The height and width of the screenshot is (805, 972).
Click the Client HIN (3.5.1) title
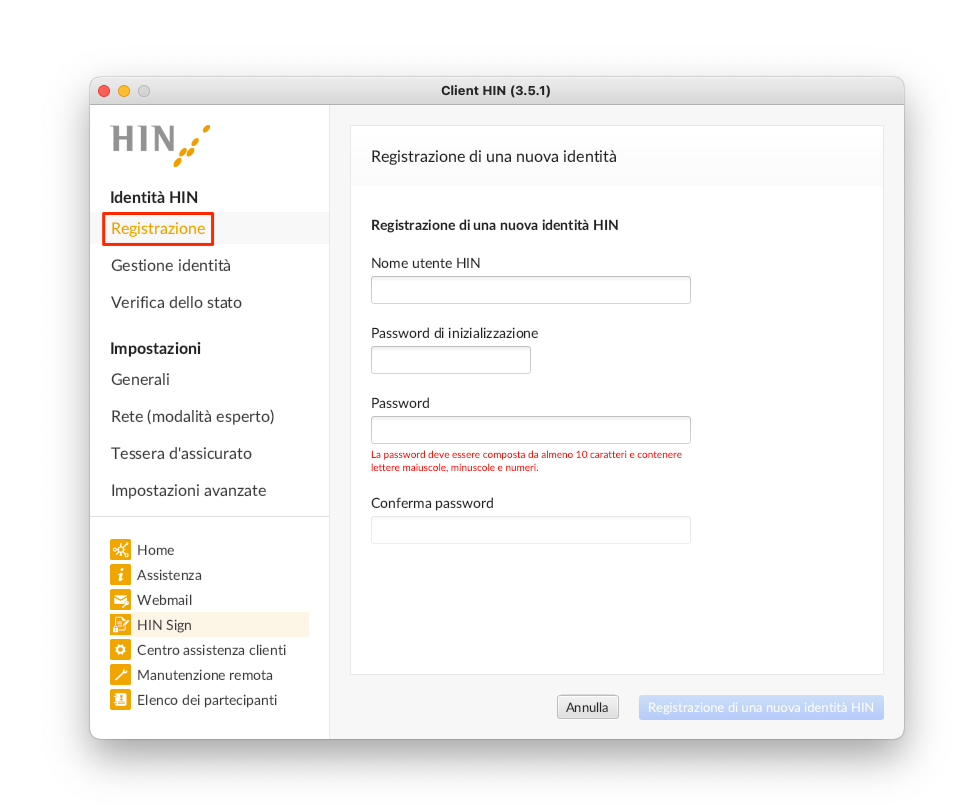[496, 90]
